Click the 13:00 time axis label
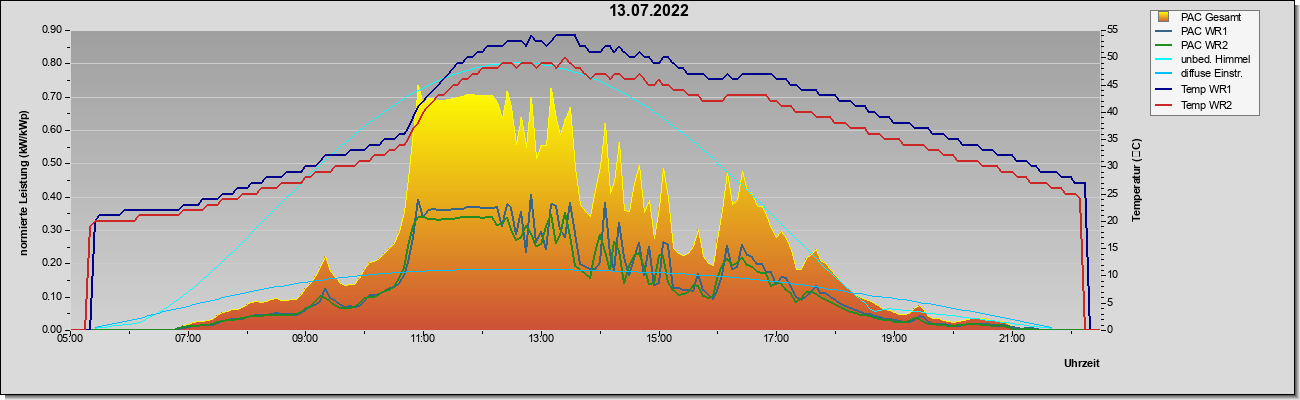This screenshot has width=1300, height=400. click(x=540, y=339)
